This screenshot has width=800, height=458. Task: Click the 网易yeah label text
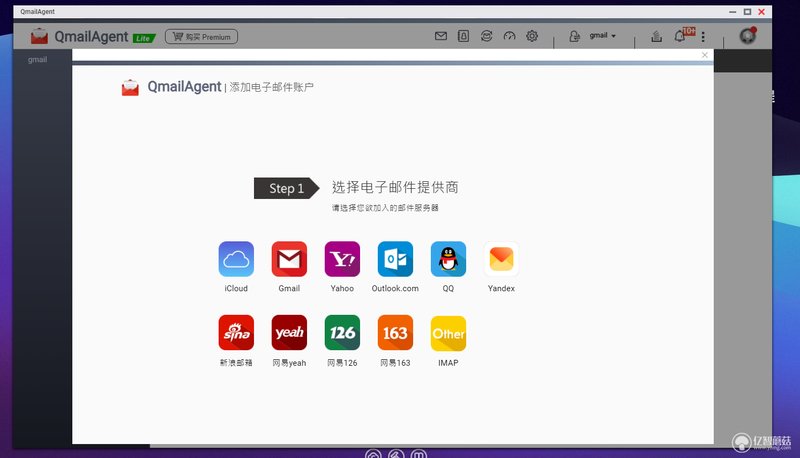[289, 363]
